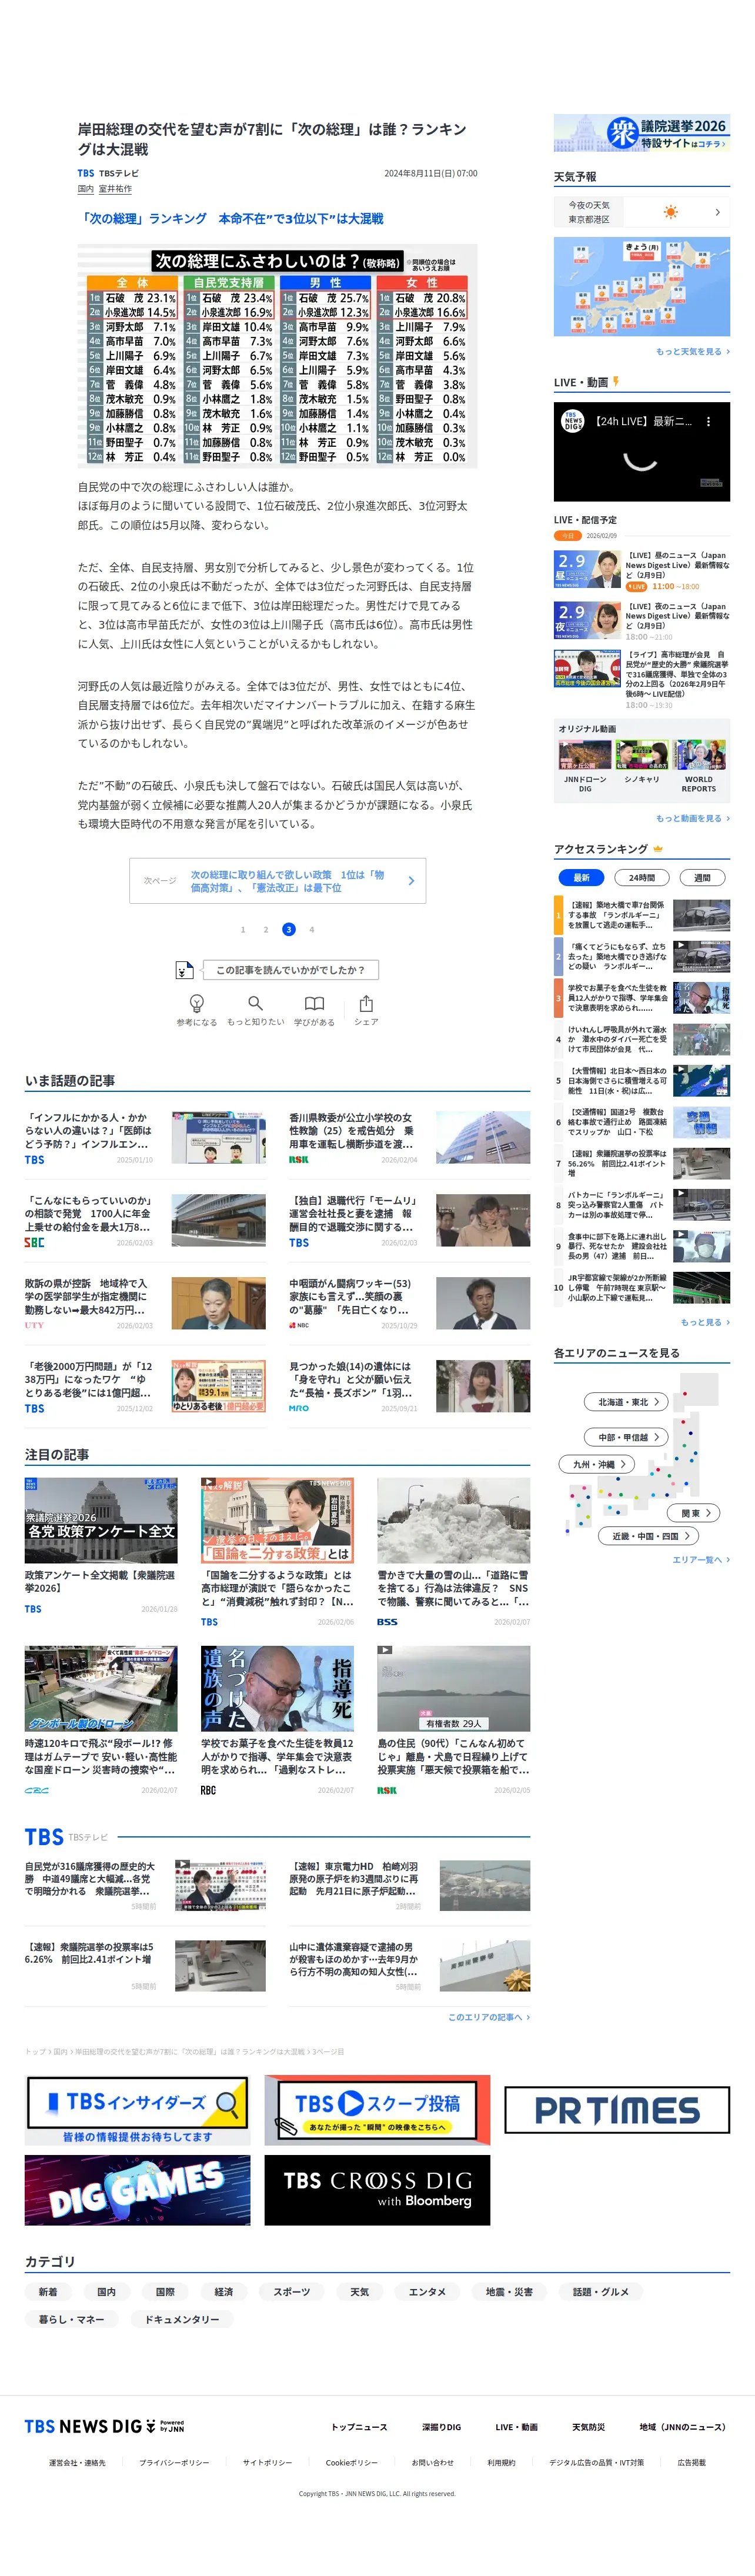Viewport: 755px width, 2576px height.
Task: Open the TBSインサイダーズ banner
Action: 137,2110
